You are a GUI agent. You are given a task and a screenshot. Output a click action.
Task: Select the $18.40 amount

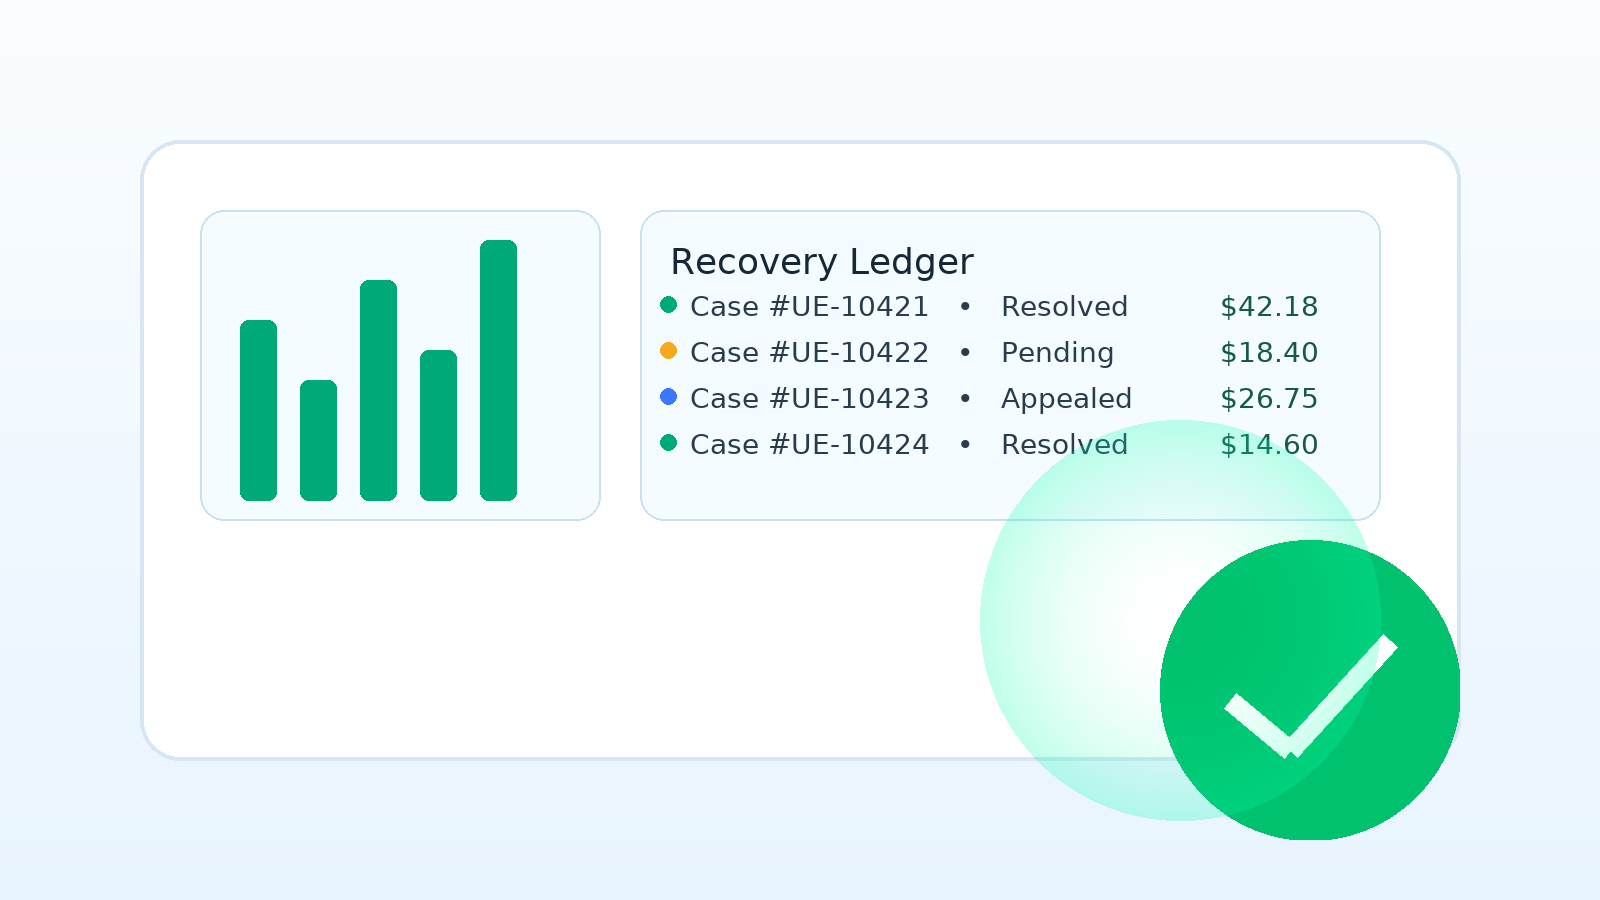click(x=1269, y=353)
